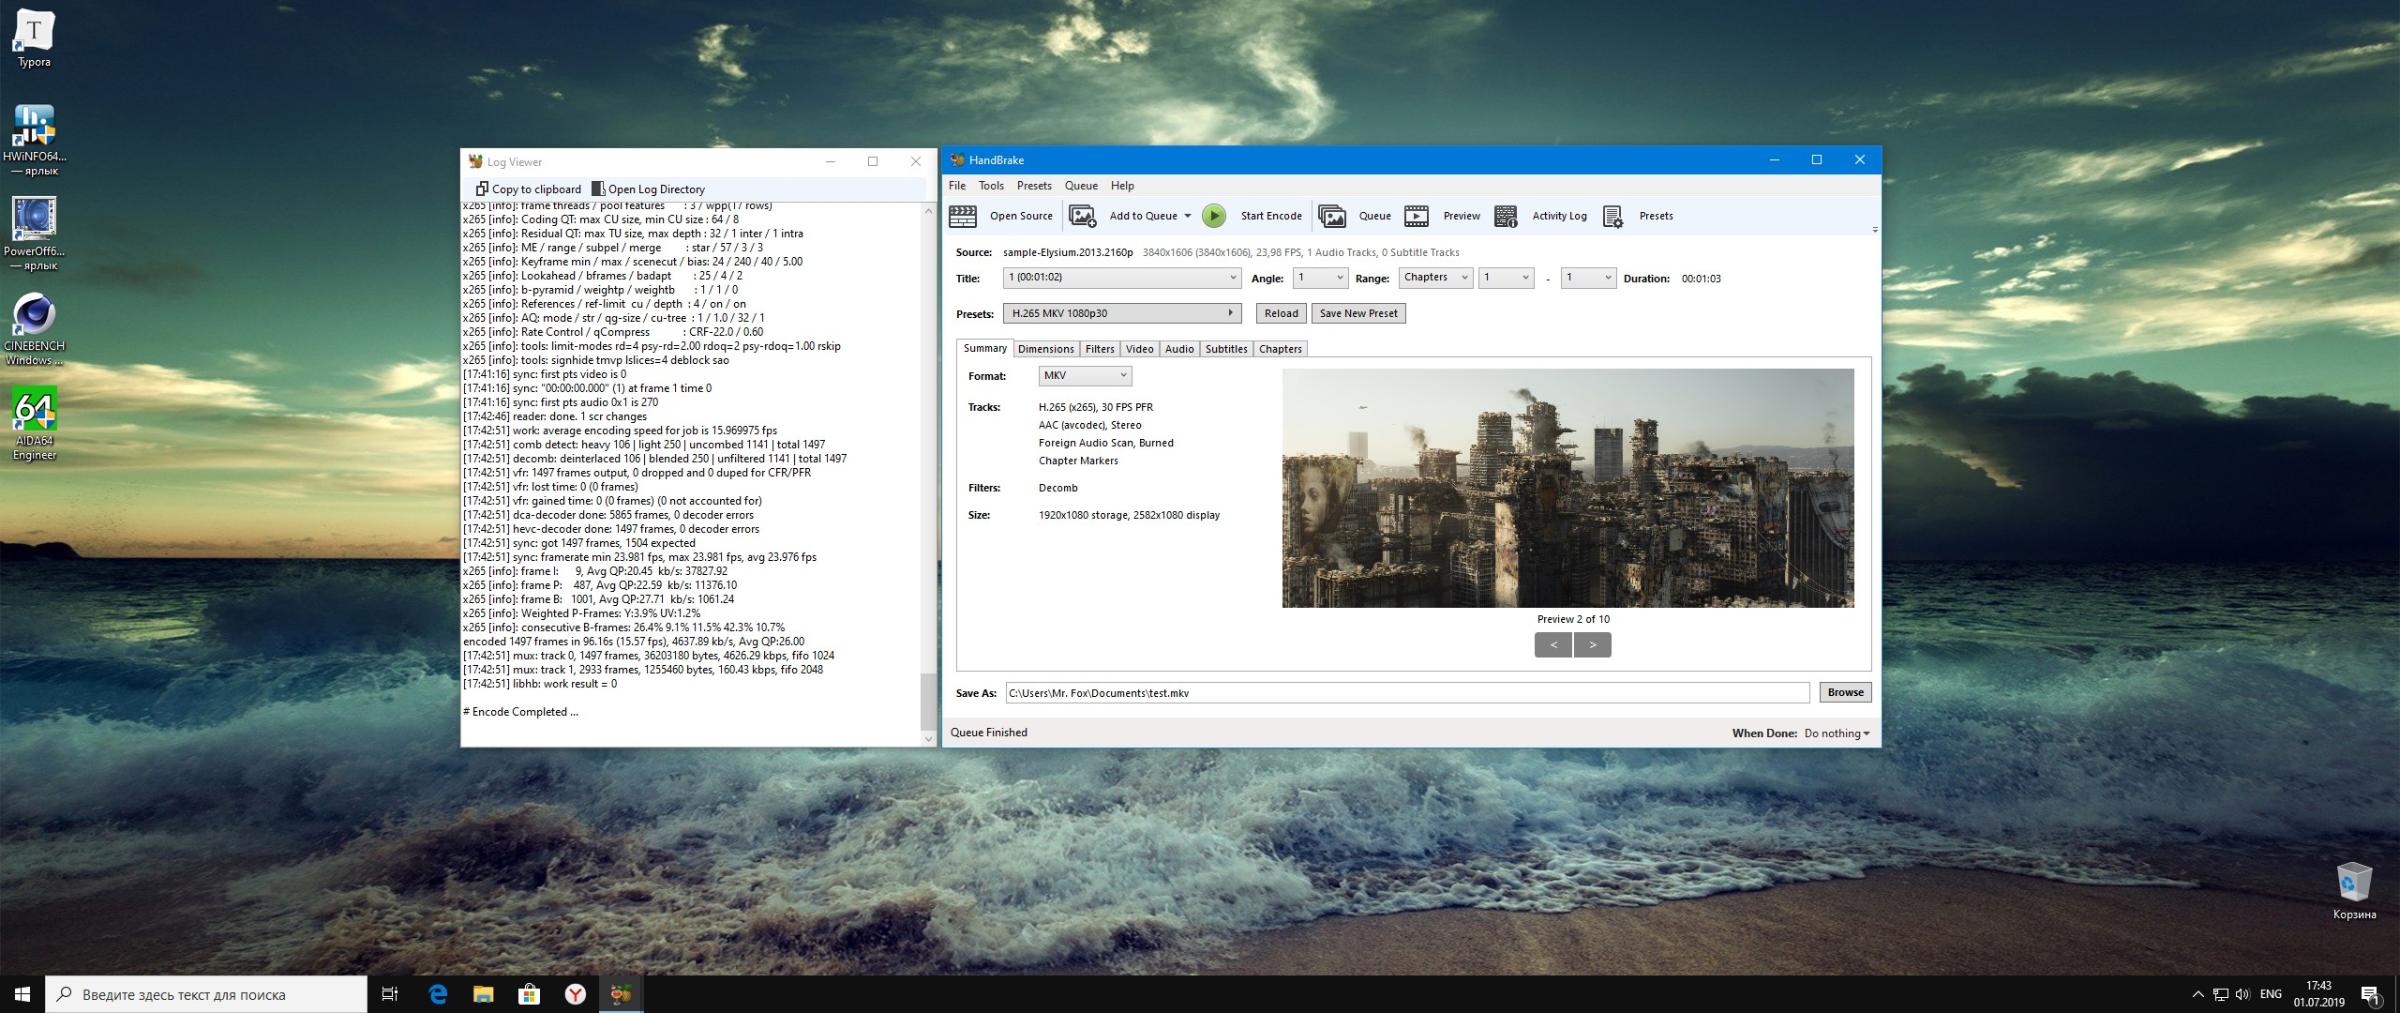Open the Queue window icon

click(x=1332, y=216)
